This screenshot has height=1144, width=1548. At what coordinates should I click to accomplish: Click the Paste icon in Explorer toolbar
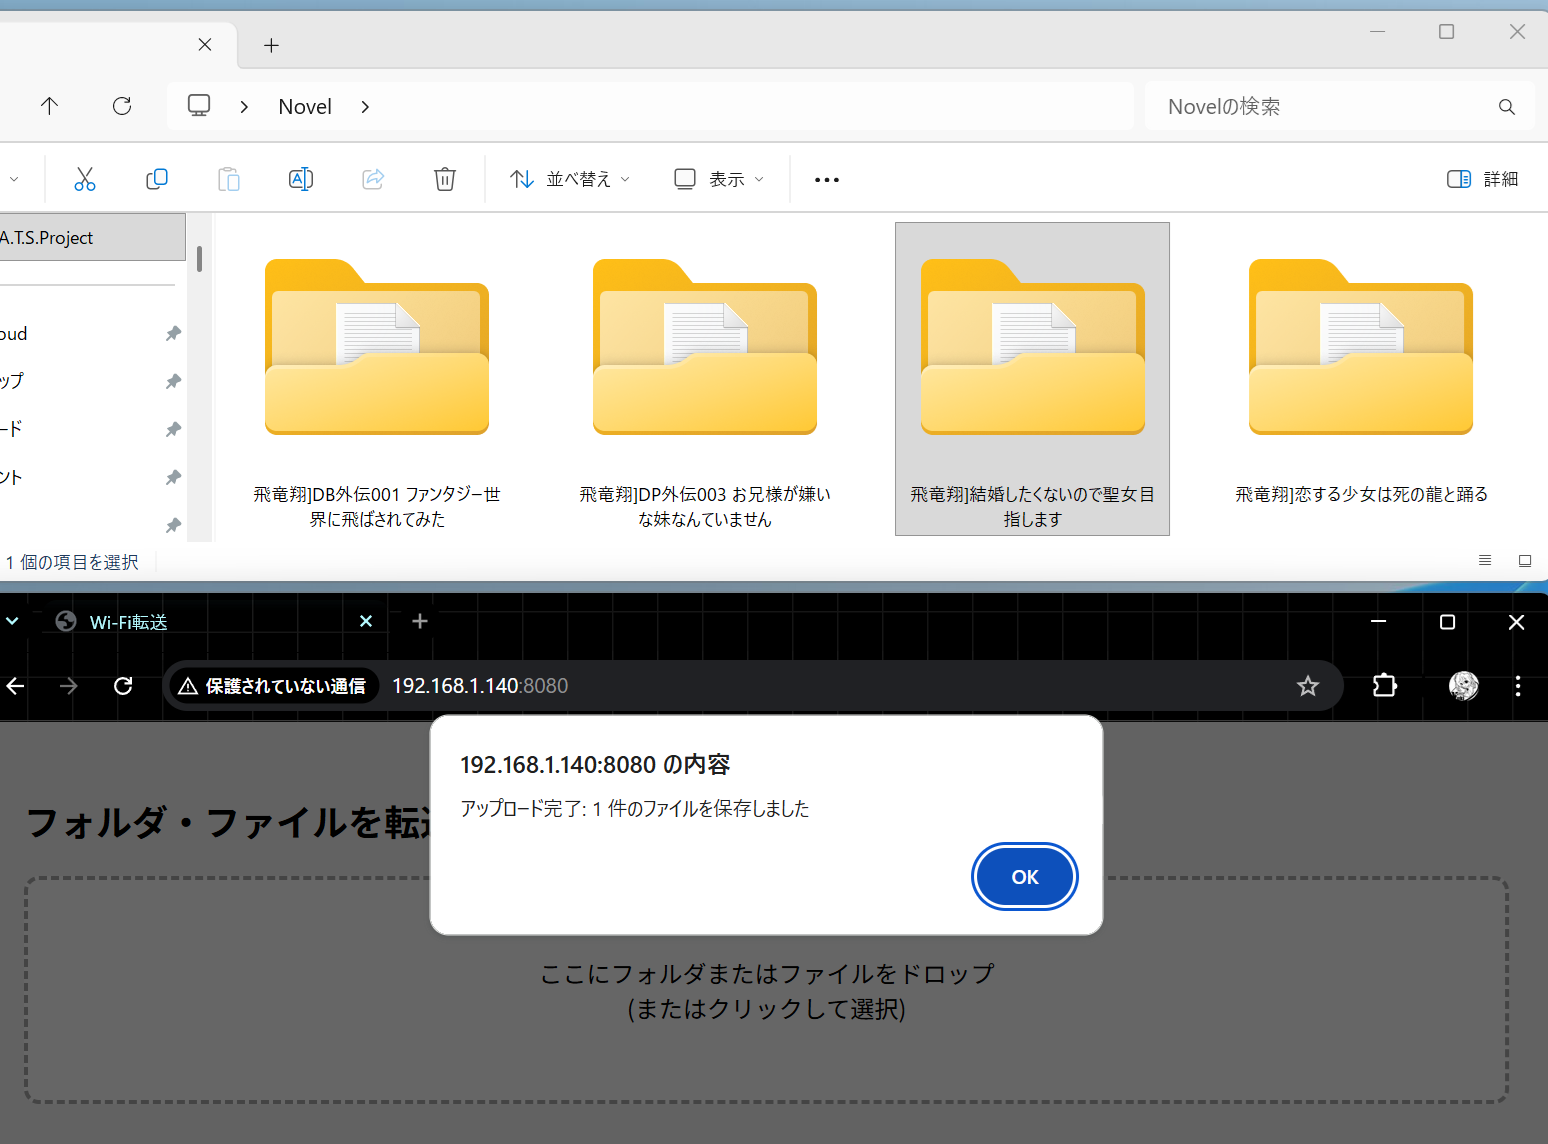(x=229, y=178)
